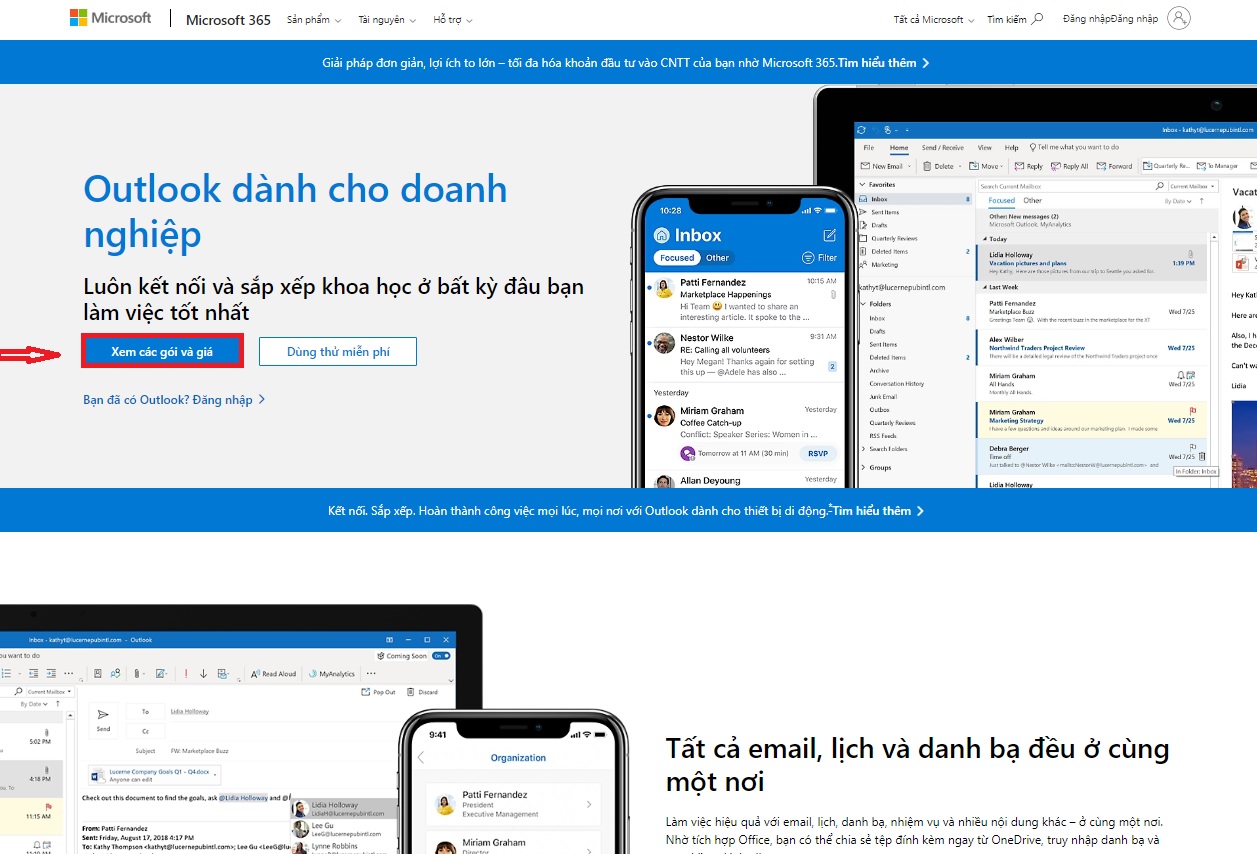Image resolution: width=1257 pixels, height=854 pixels.
Task: Click Miriam Graham avatar on hero phone
Action: [x=664, y=415]
